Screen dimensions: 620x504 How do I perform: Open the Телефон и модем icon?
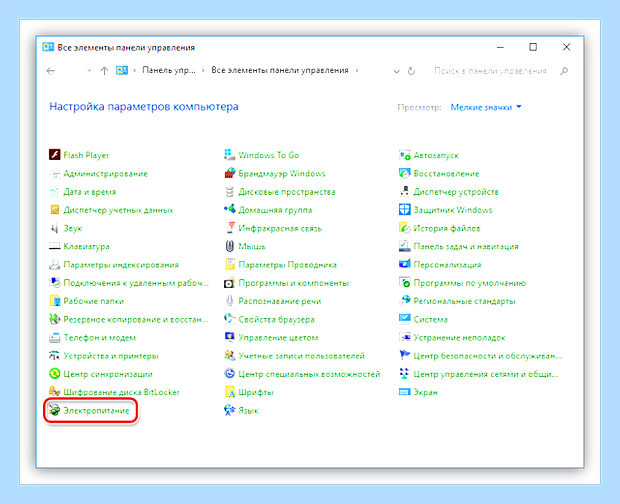[54, 337]
